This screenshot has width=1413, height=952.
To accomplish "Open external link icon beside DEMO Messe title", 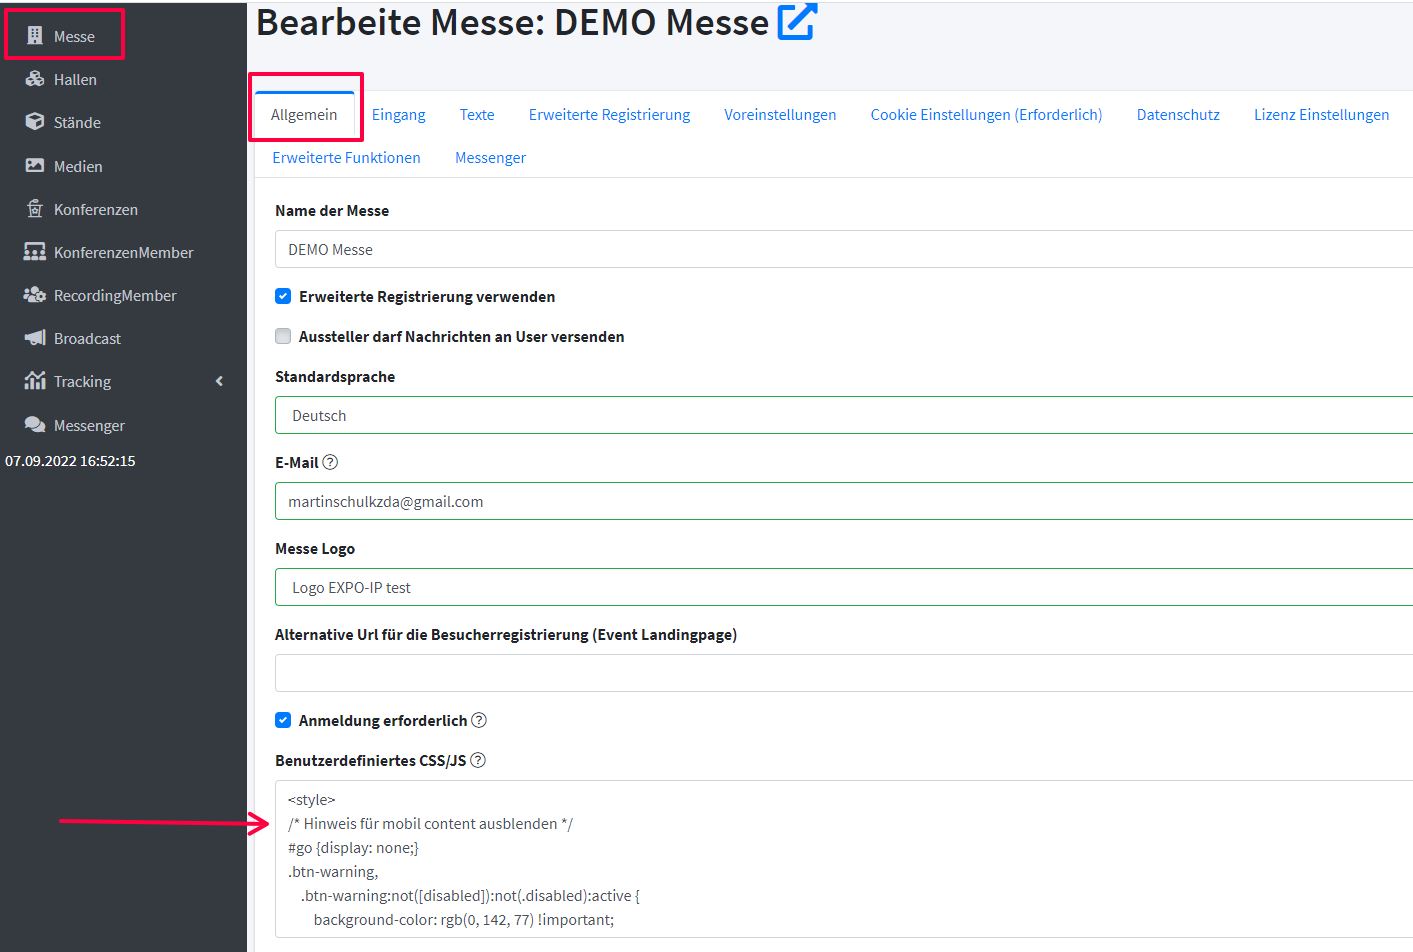I will (x=797, y=22).
